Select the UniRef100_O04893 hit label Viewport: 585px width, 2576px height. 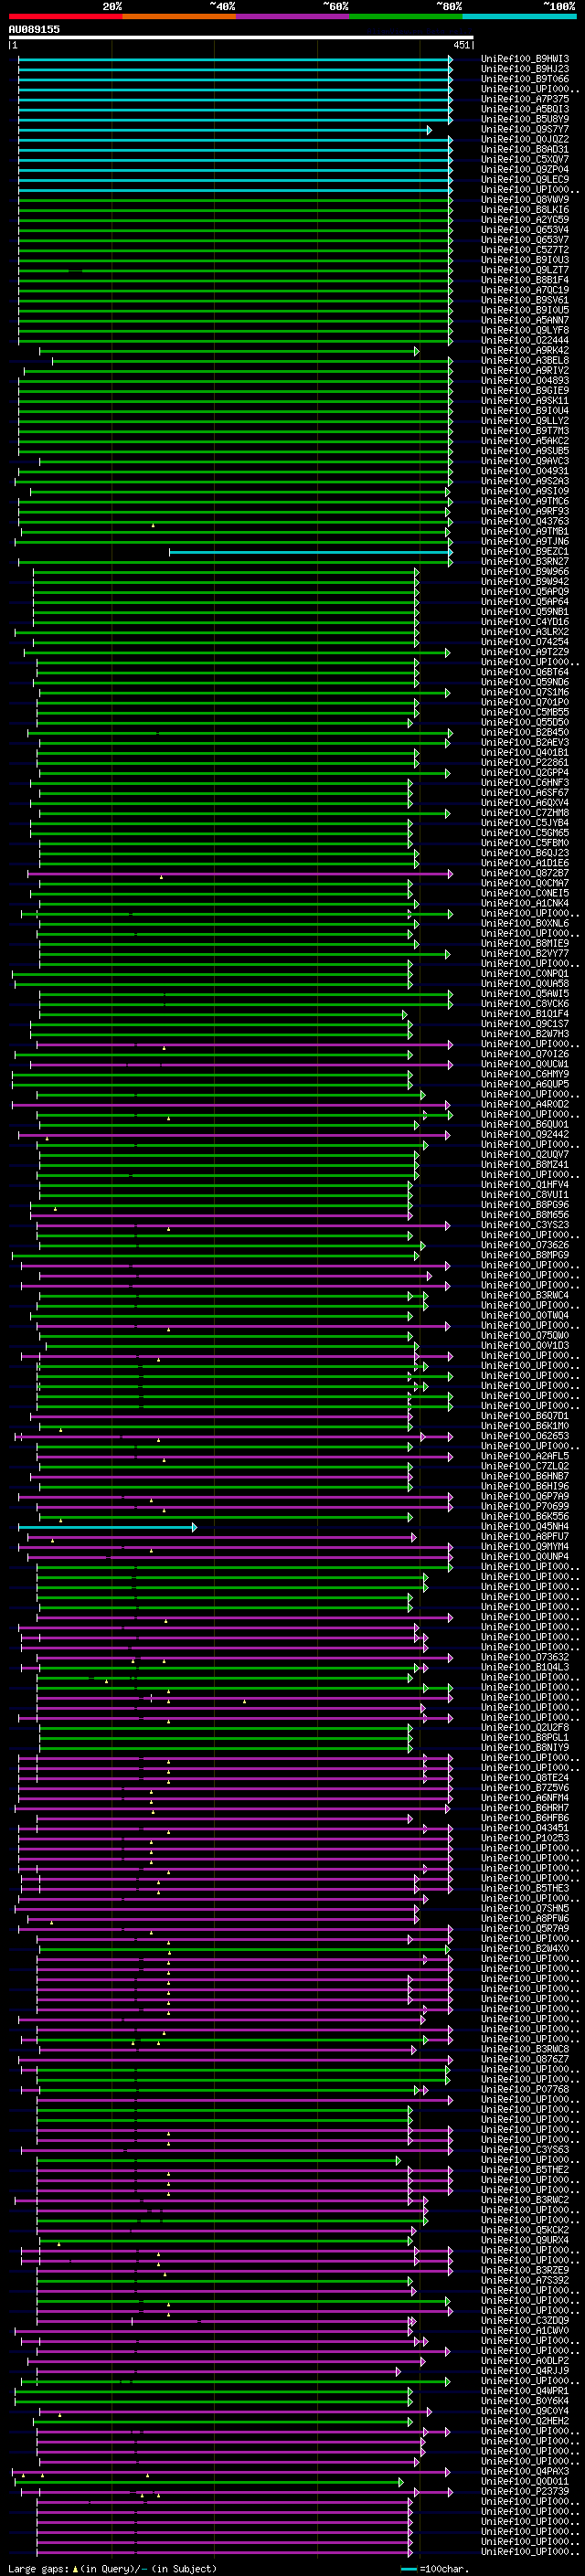525,380
